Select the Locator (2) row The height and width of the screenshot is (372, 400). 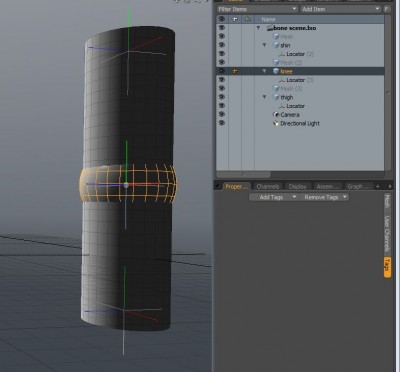tap(300, 54)
